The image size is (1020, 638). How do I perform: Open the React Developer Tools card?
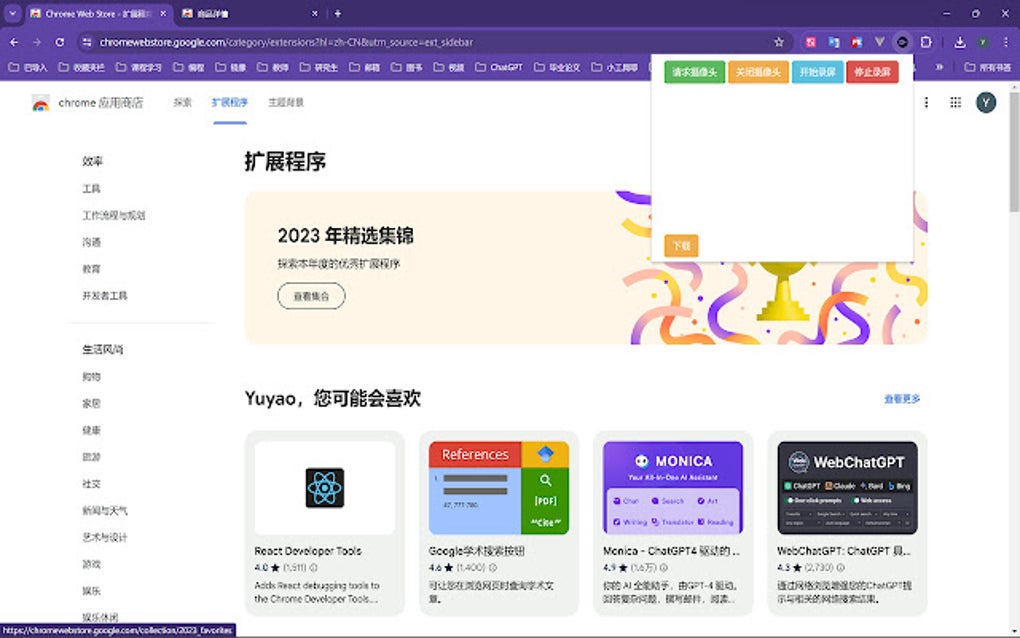(x=325, y=523)
